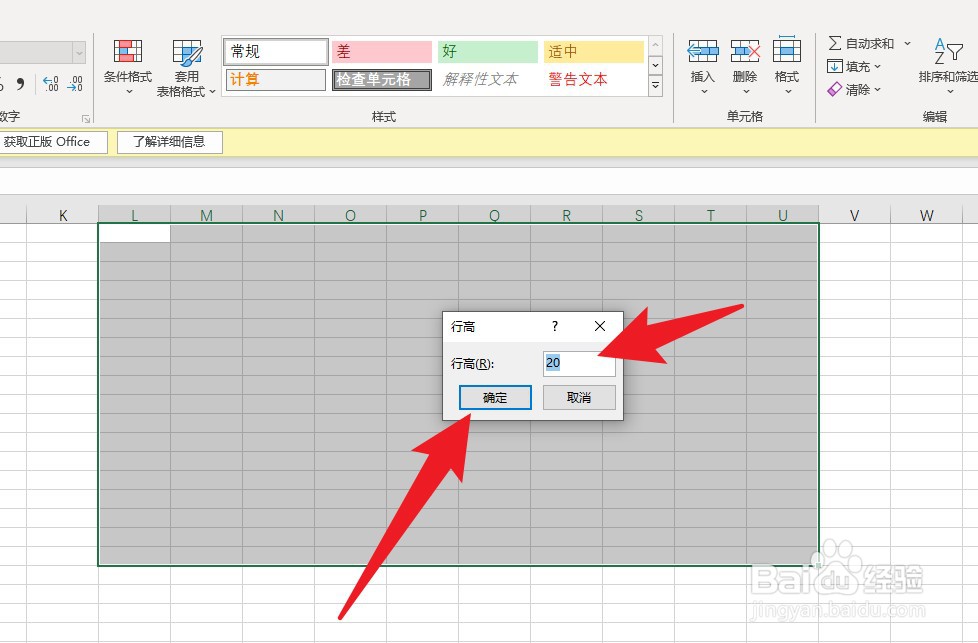This screenshot has width=978, height=643.
Task: Open Conditional Formatting icon
Action: [x=127, y=51]
